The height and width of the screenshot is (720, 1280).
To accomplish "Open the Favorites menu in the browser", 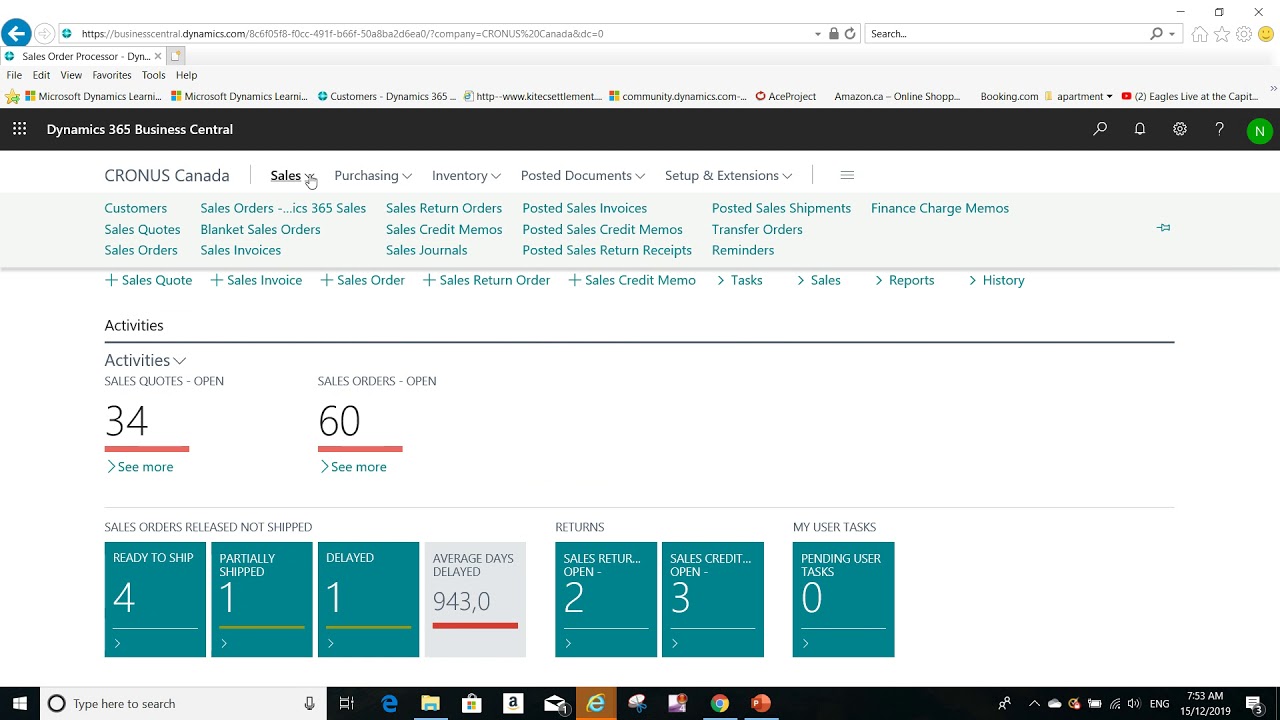I will pos(112,75).
